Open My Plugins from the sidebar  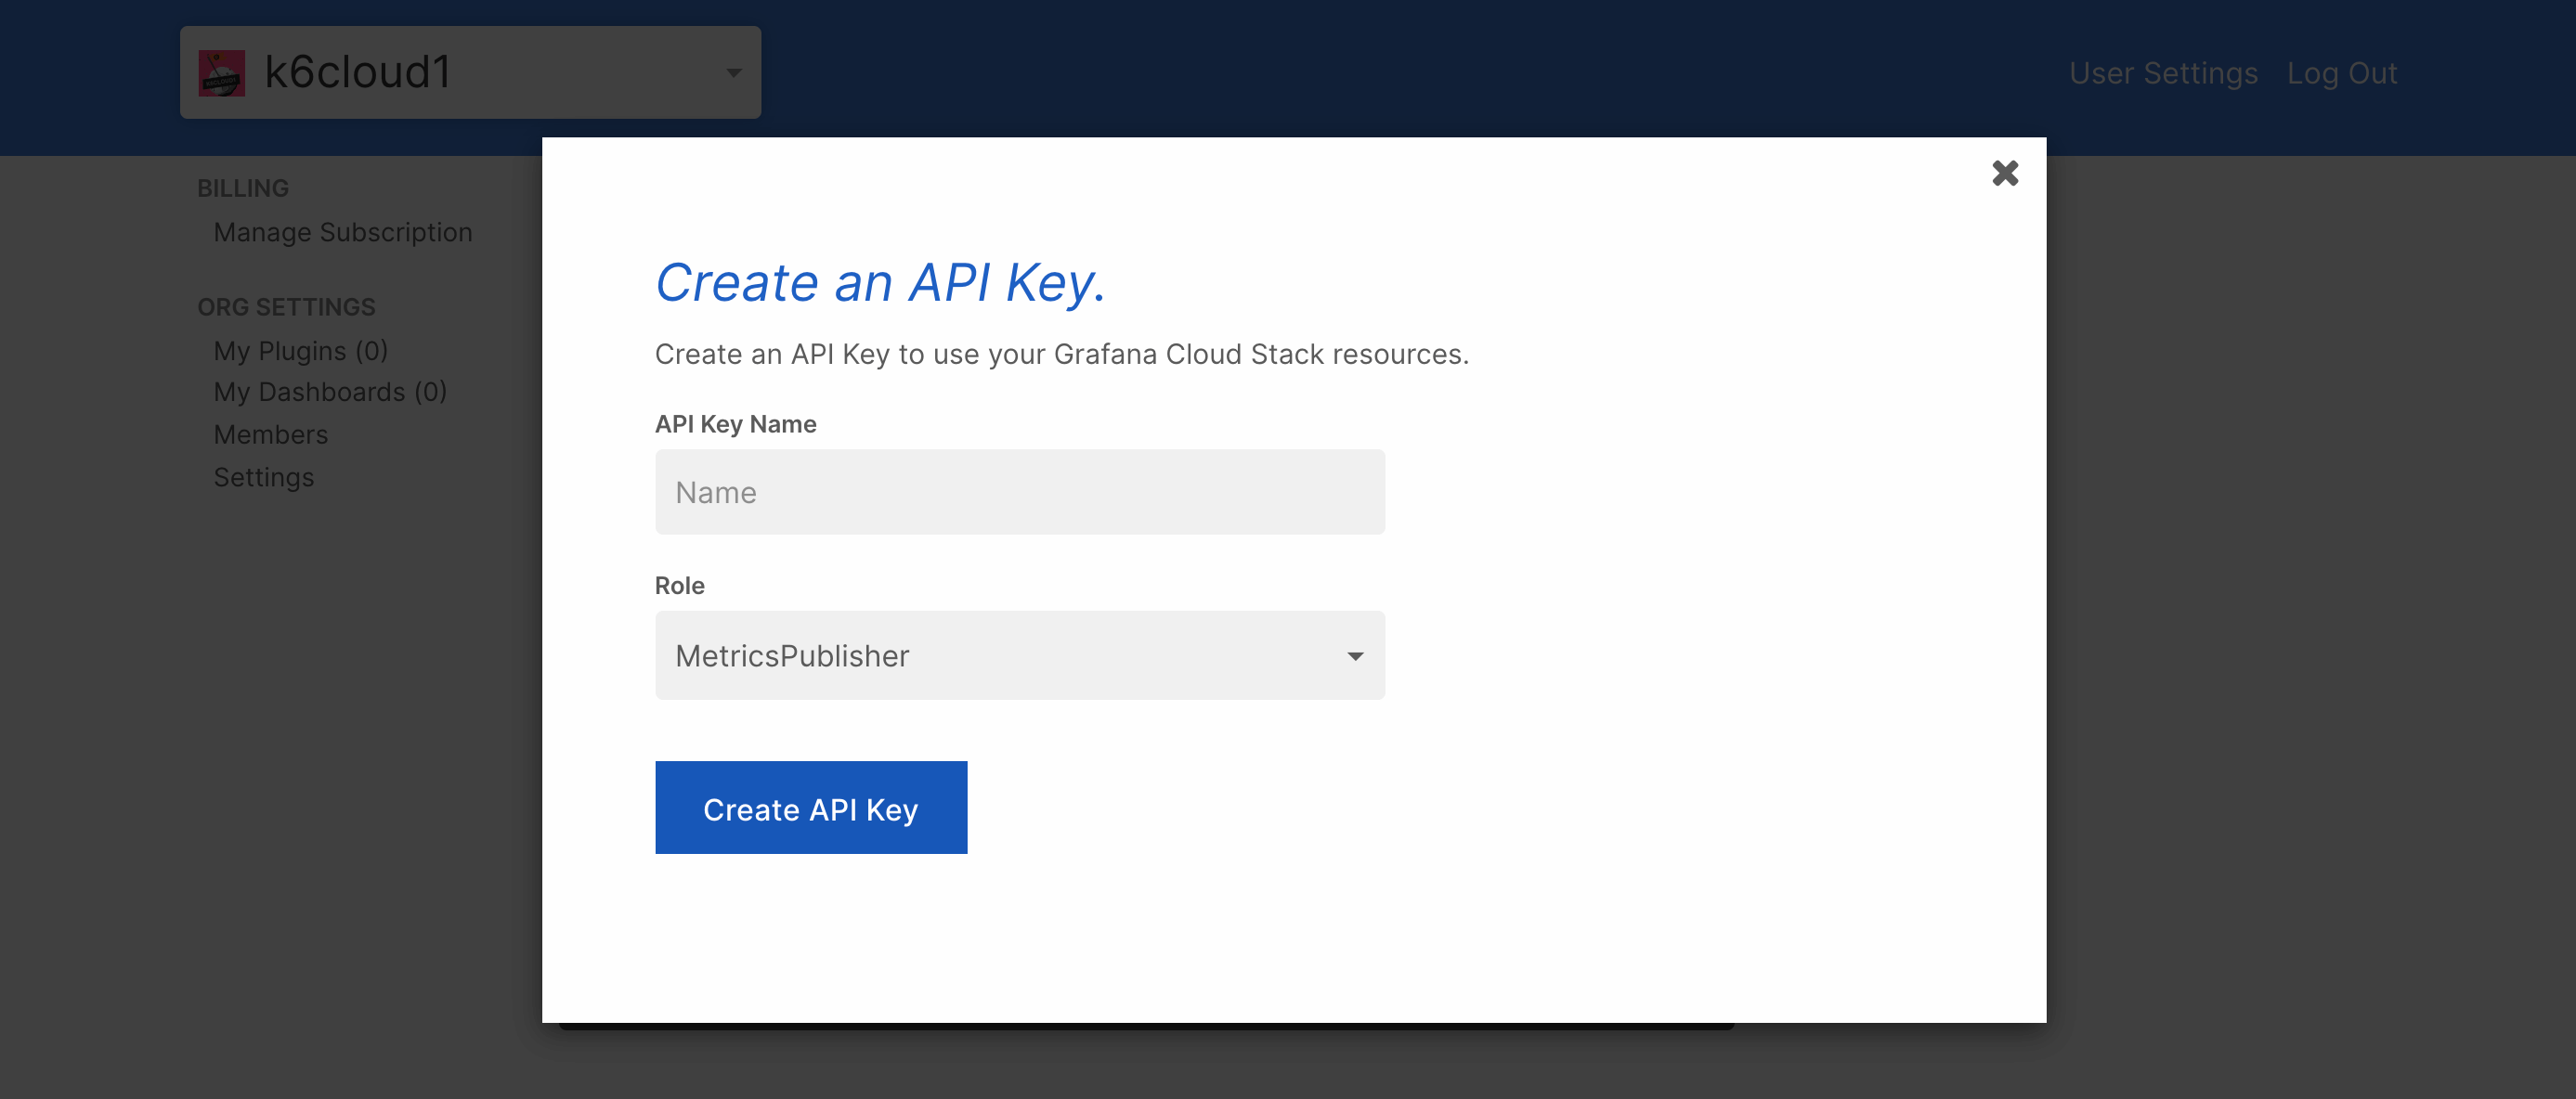coord(299,350)
